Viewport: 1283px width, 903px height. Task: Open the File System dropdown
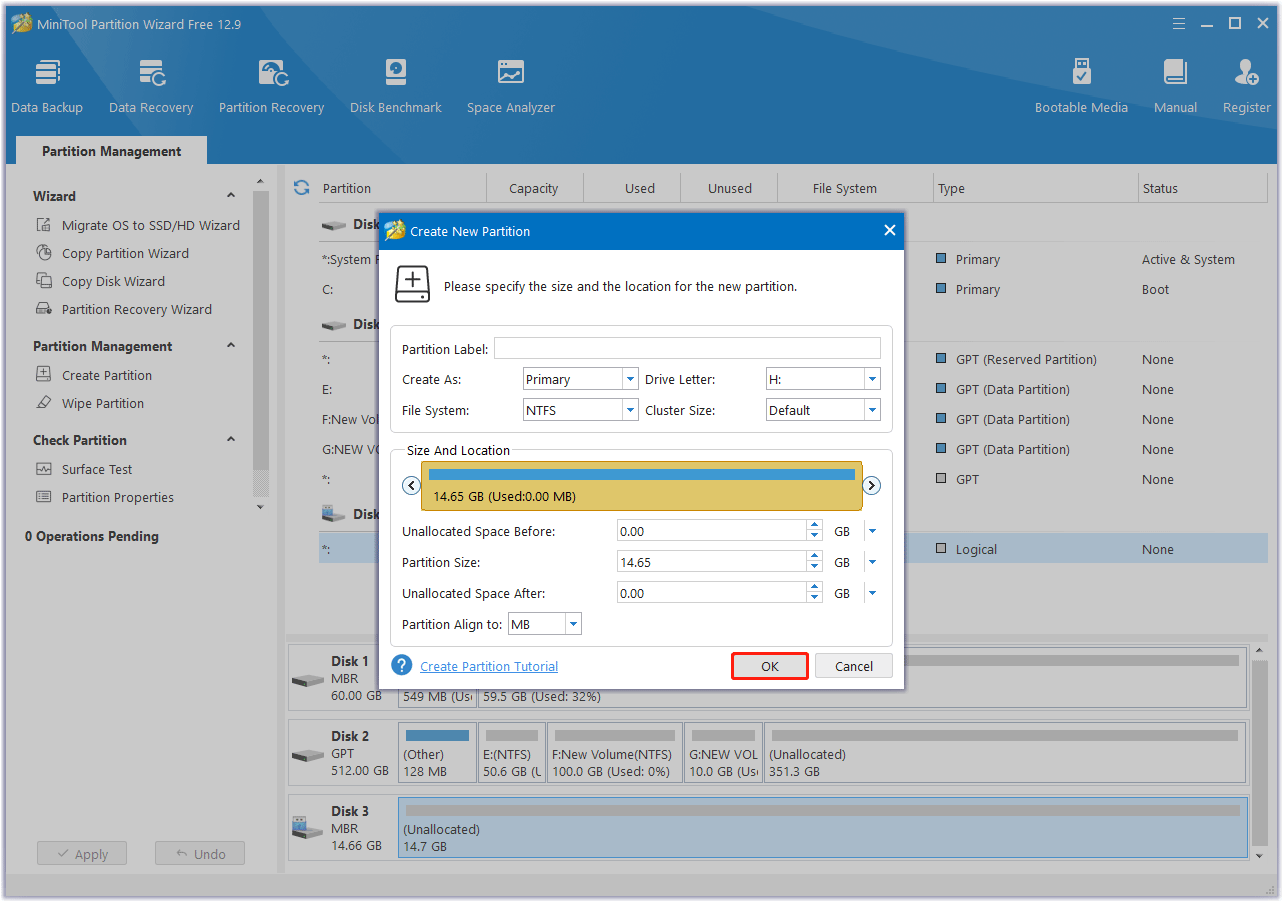click(630, 410)
